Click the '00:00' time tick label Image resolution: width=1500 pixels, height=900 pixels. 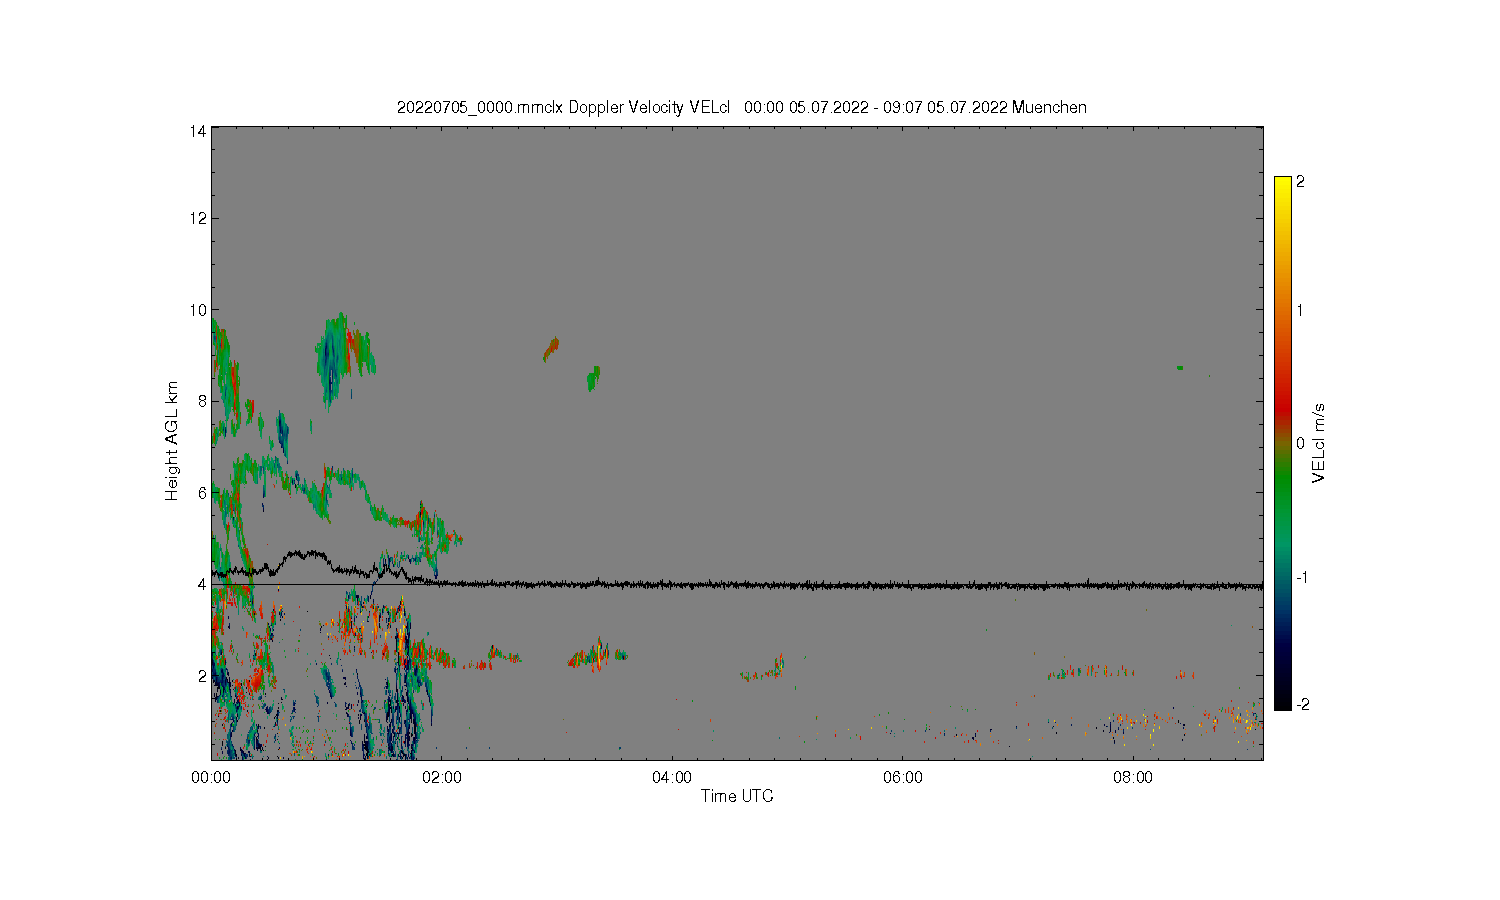click(211, 777)
